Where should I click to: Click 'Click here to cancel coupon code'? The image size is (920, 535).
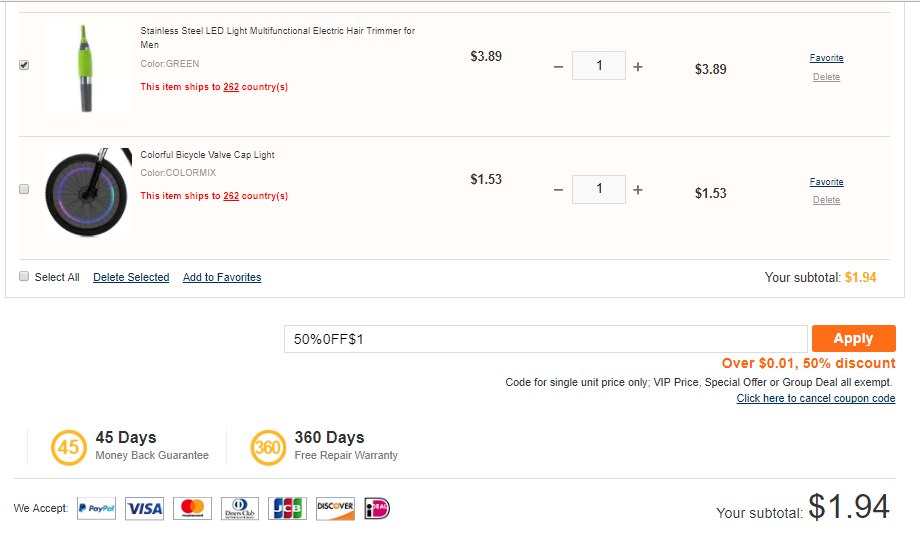pyautogui.click(x=816, y=398)
